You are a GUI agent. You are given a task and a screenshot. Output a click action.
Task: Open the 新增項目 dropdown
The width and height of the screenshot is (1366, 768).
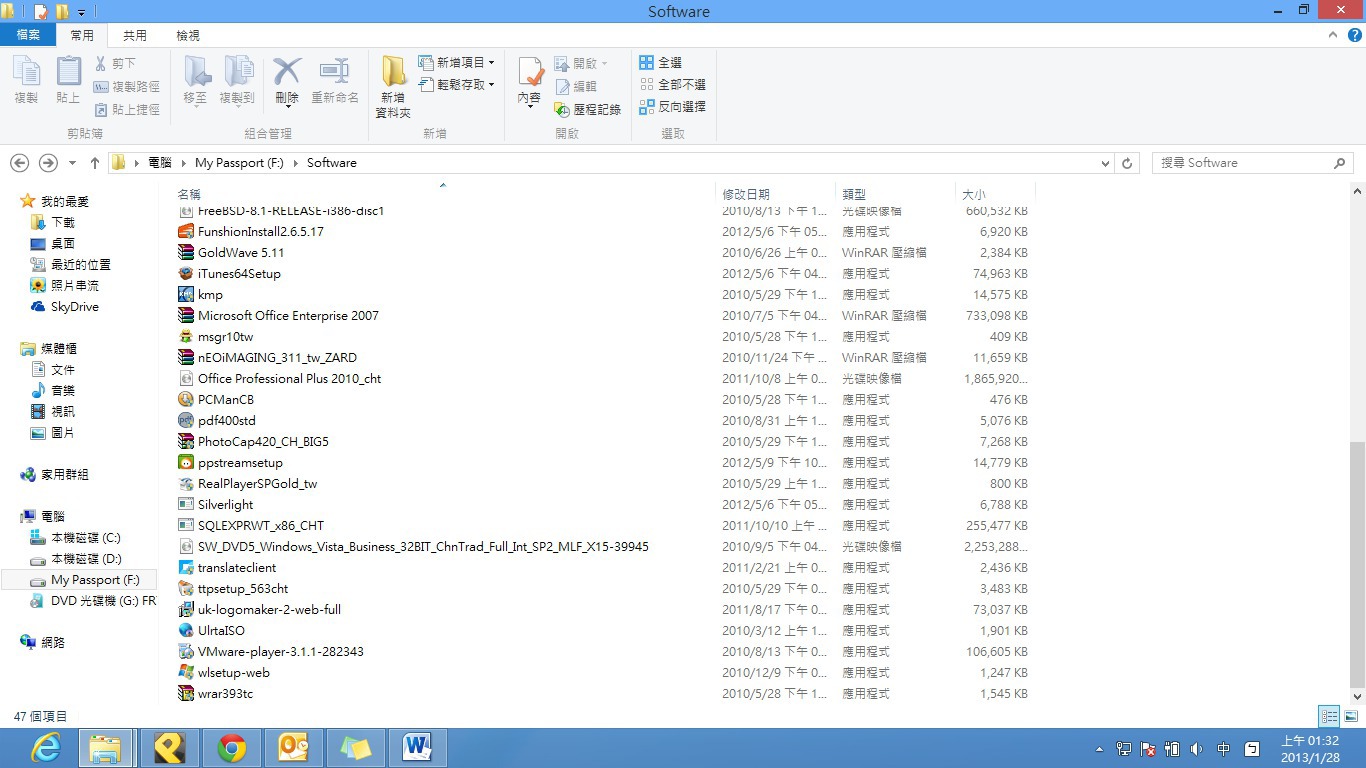tap(456, 62)
